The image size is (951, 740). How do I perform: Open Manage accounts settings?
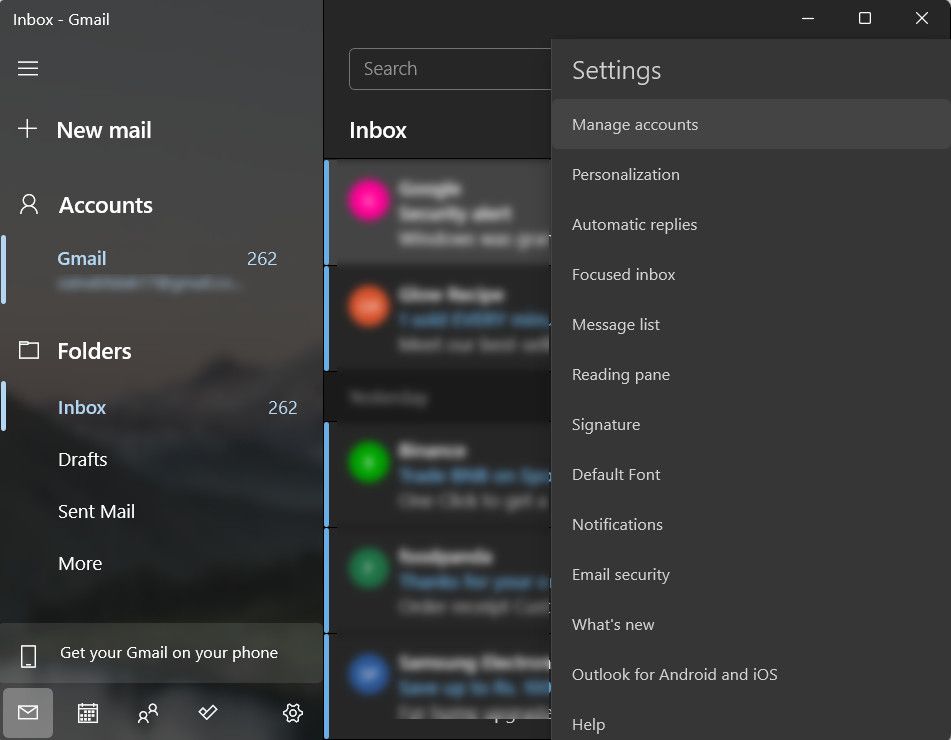coord(751,124)
